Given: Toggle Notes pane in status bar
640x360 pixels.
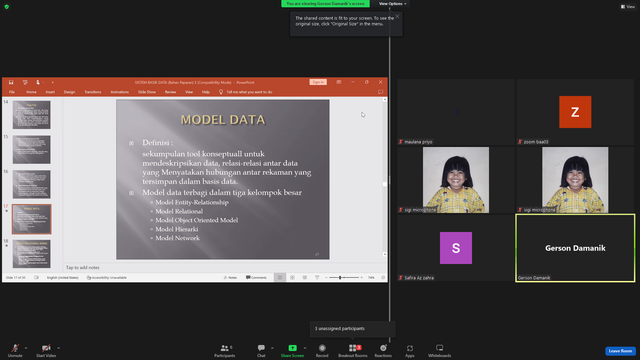Looking at the screenshot, I should 230,278.
